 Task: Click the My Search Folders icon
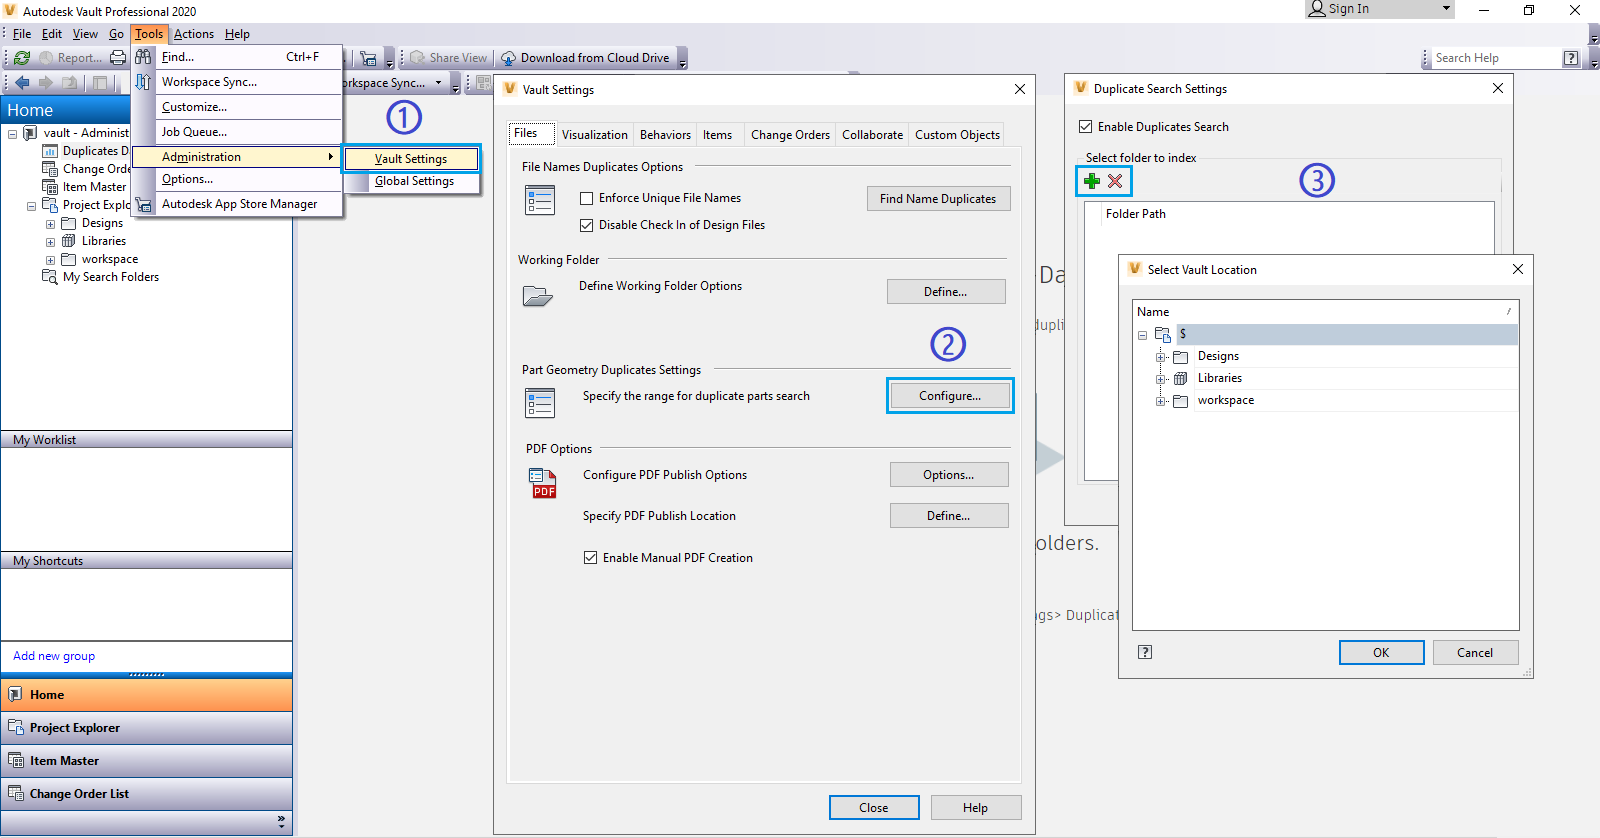(50, 277)
